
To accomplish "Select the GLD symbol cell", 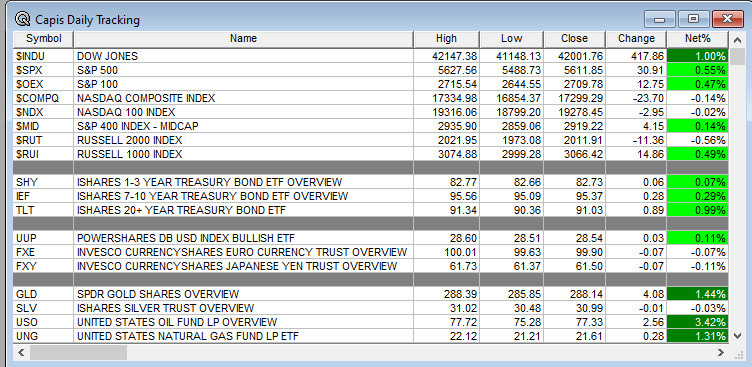I will [43, 294].
